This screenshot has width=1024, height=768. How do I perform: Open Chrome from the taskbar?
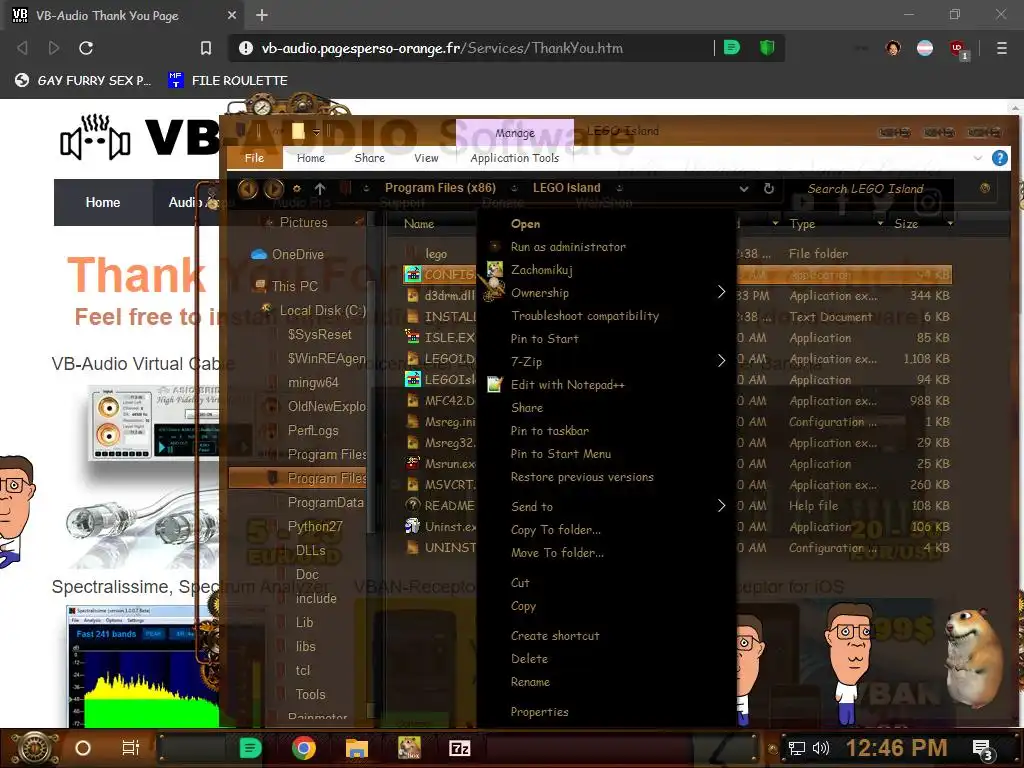[x=304, y=748]
